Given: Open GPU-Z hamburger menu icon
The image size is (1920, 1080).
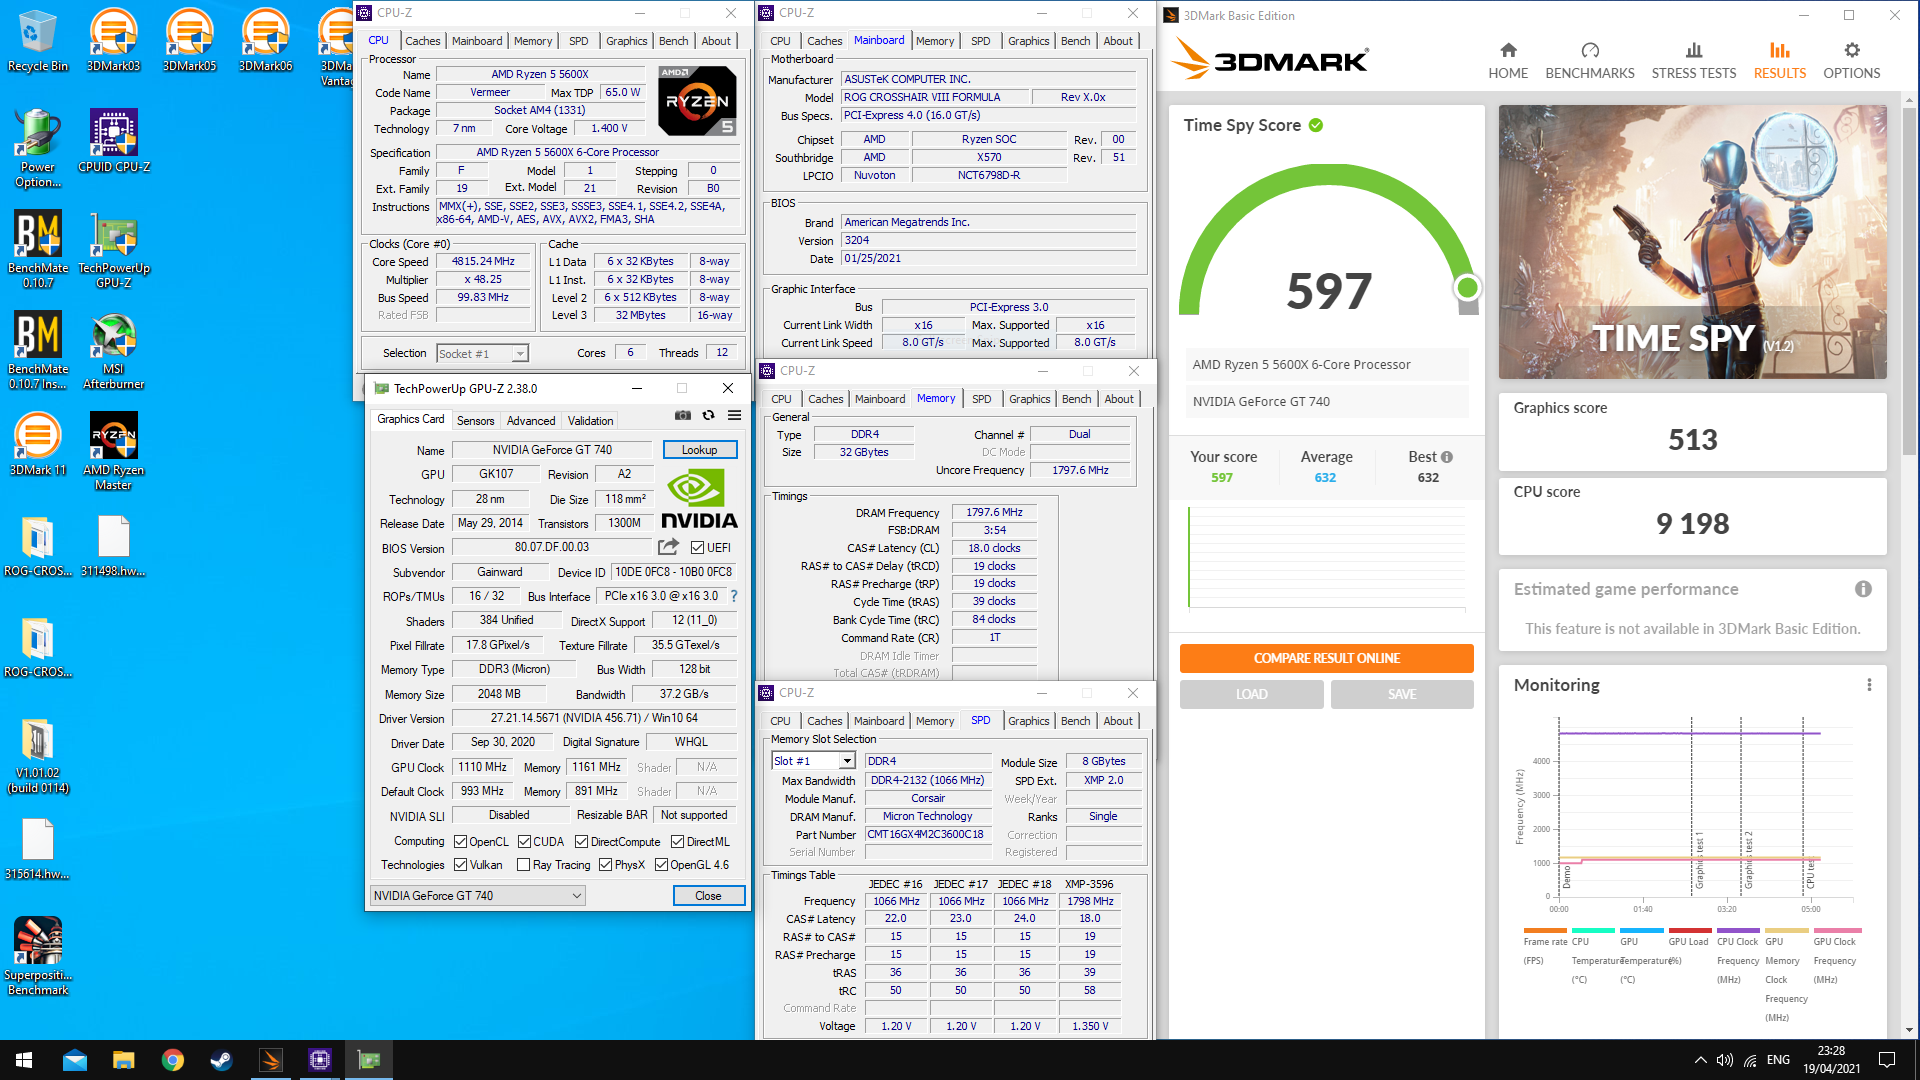Looking at the screenshot, I should coord(734,415).
